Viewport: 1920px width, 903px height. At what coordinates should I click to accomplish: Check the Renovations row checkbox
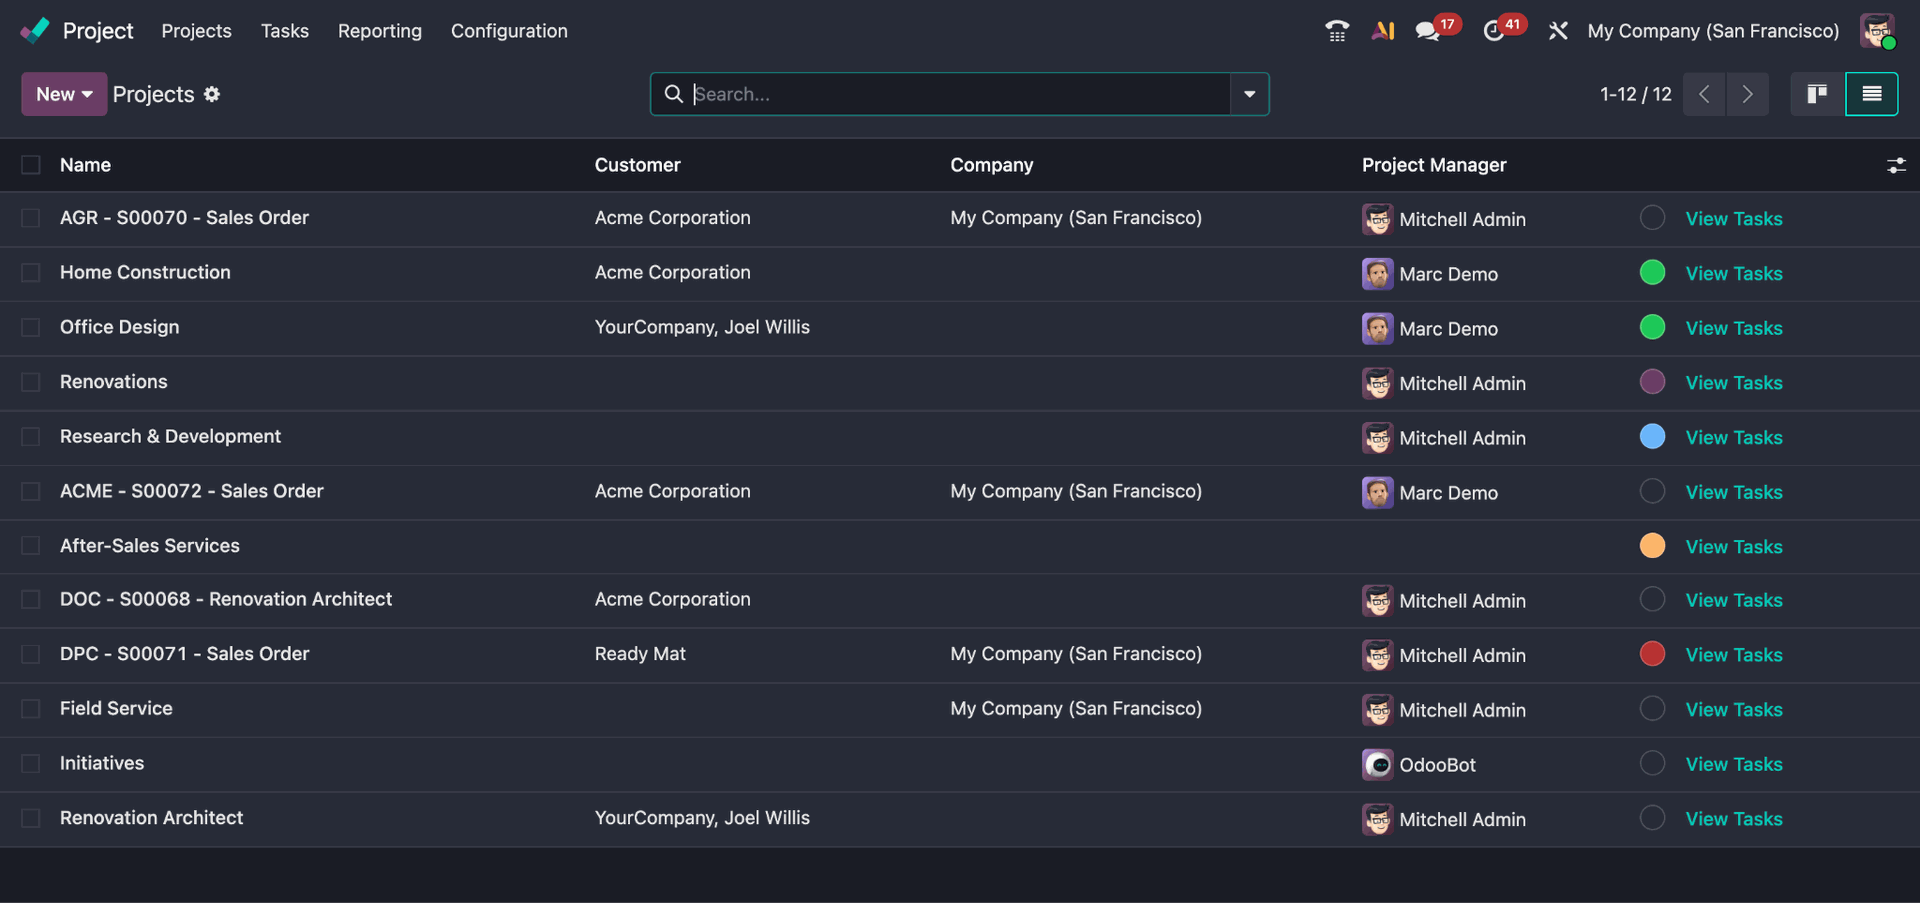coord(31,382)
